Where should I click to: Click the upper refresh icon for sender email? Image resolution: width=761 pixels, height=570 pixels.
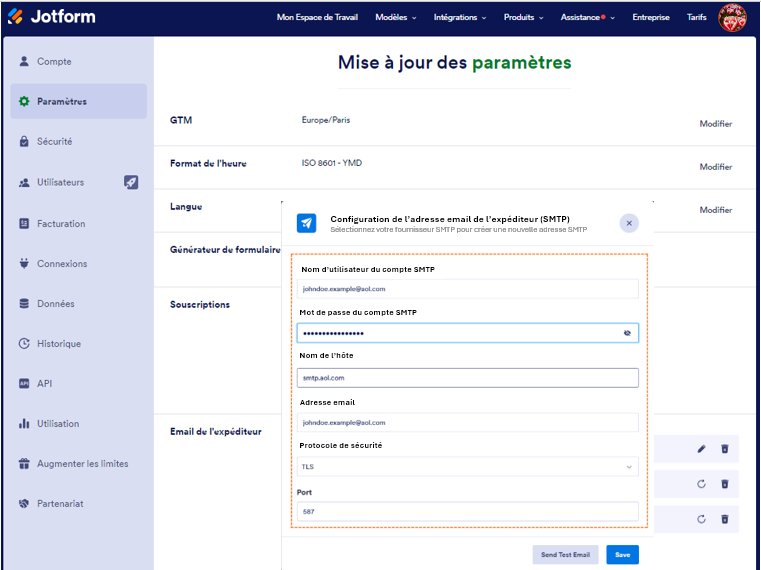point(701,484)
